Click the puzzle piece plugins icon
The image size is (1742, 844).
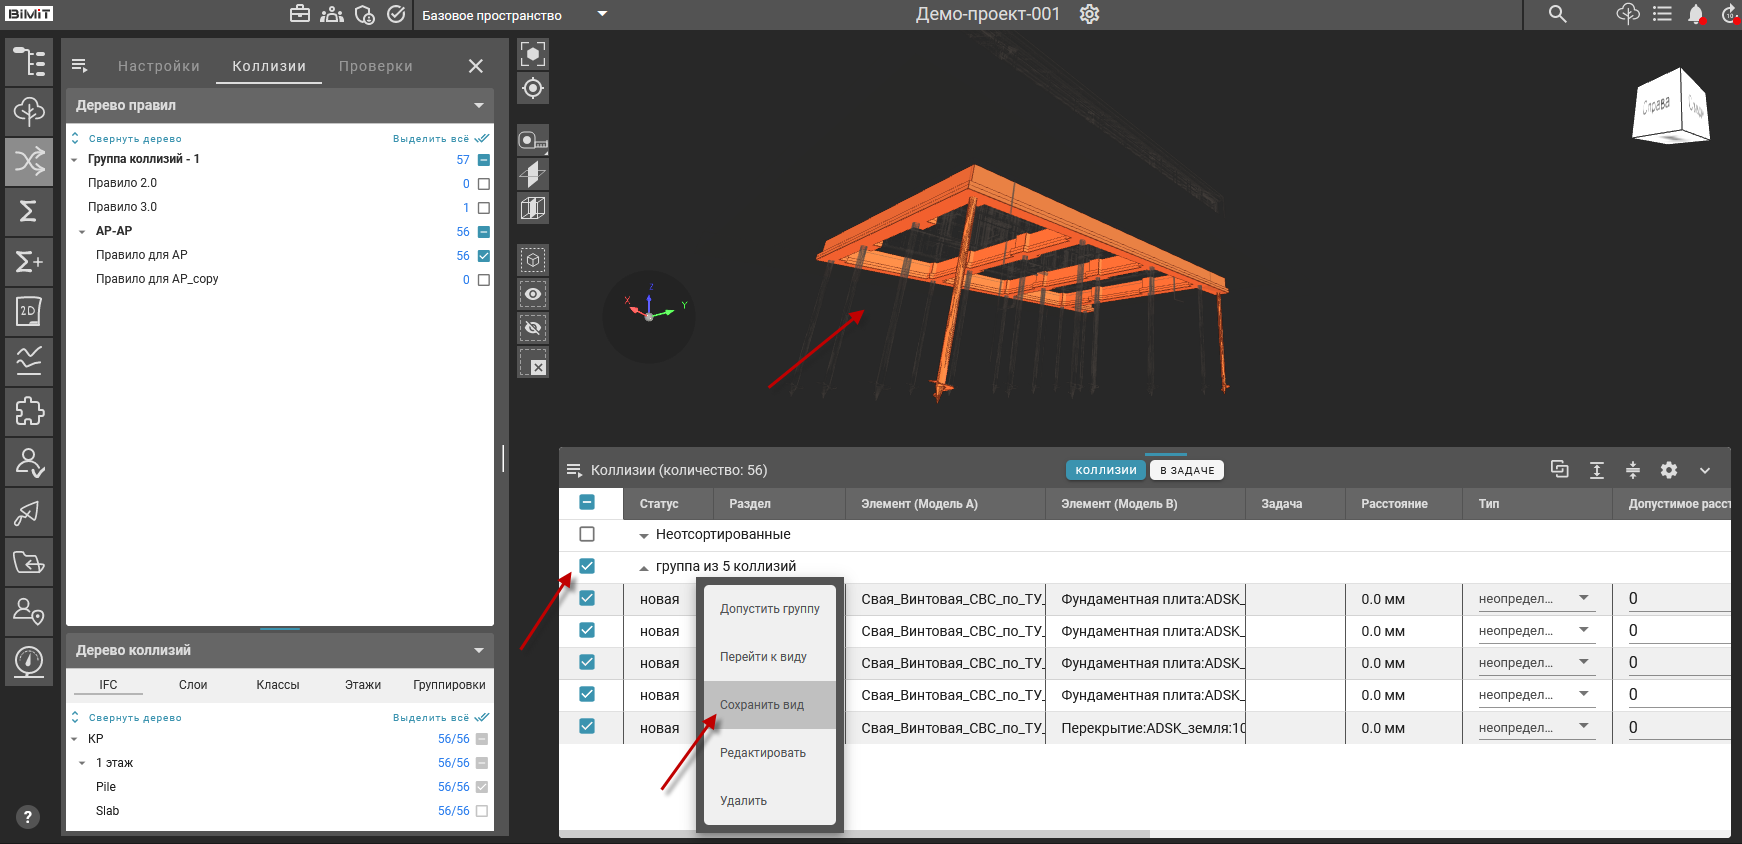(x=29, y=411)
